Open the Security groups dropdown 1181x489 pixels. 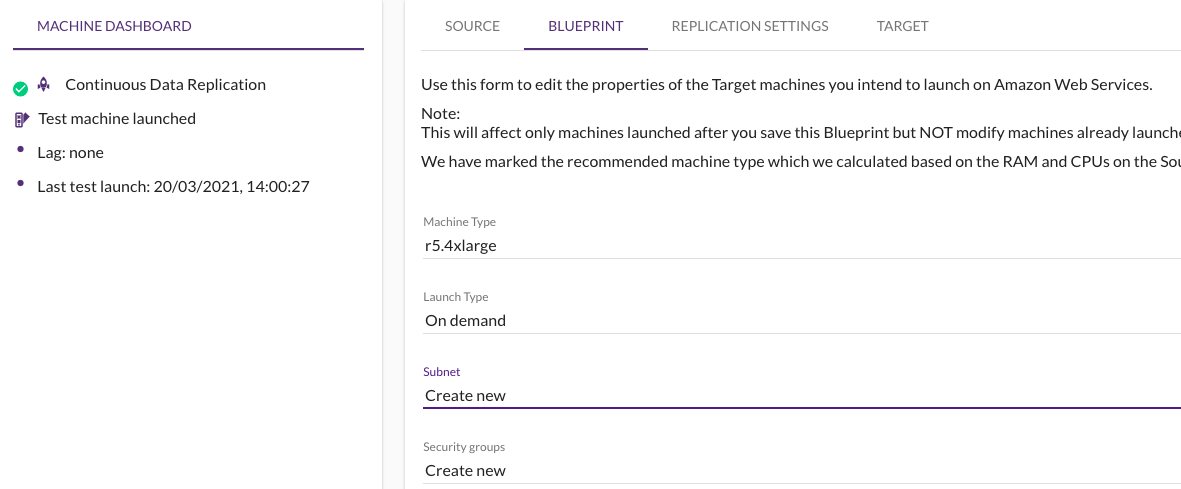click(x=800, y=470)
